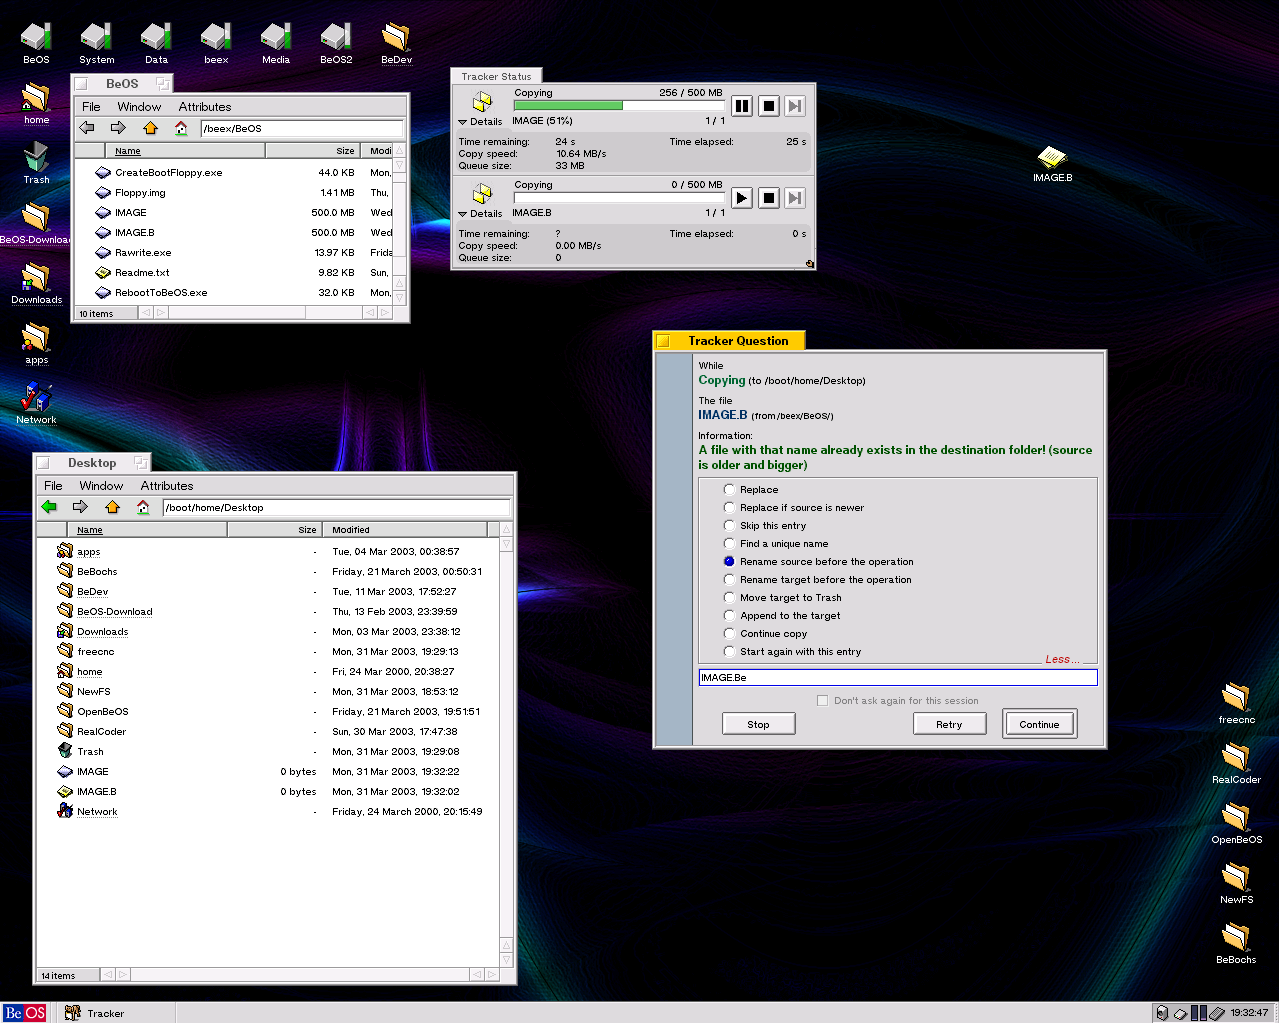Skip the IMAGE.B copy entry

point(795,198)
